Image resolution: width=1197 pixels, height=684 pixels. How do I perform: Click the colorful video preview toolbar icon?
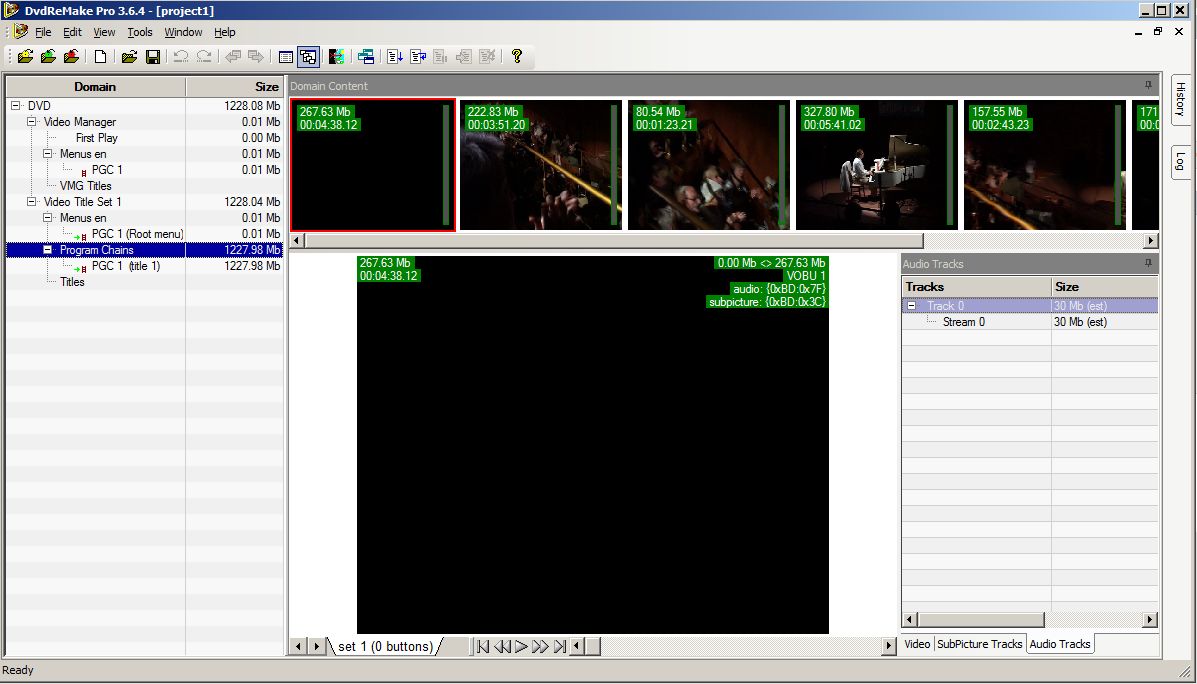pyautogui.click(x=337, y=57)
